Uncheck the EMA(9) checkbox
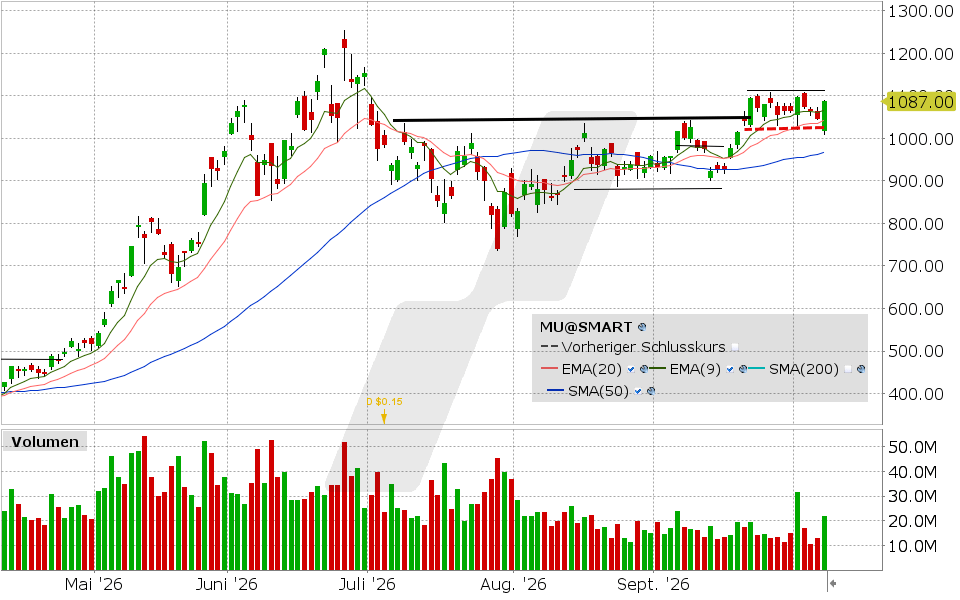Viewport: 960px width, 600px height. pos(730,369)
